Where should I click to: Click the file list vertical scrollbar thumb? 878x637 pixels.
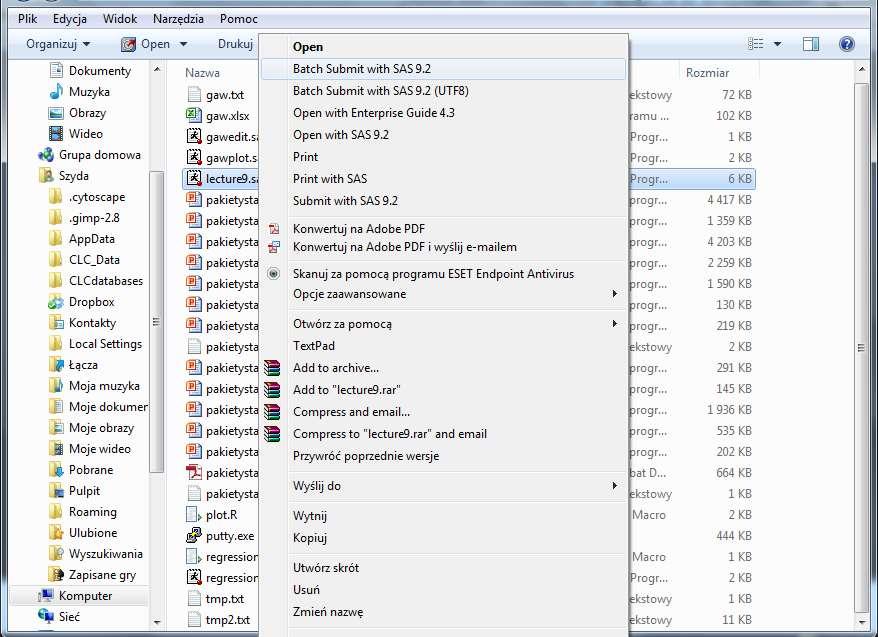click(x=861, y=347)
